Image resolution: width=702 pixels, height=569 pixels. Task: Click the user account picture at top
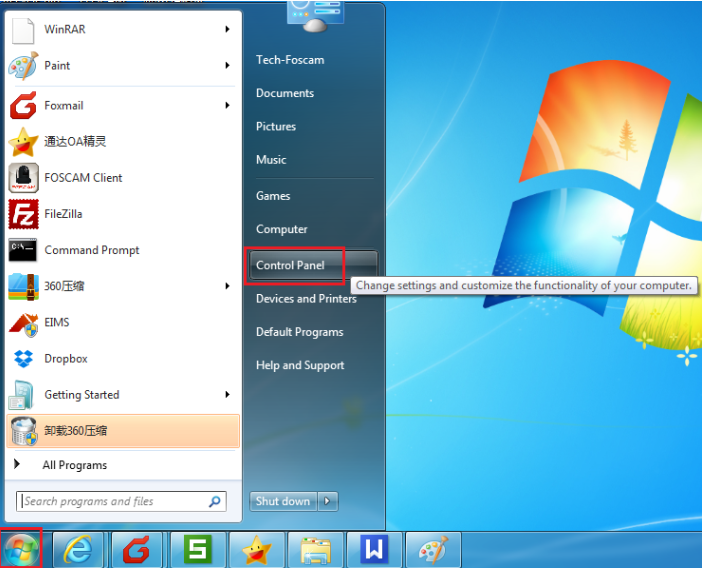[x=315, y=16]
